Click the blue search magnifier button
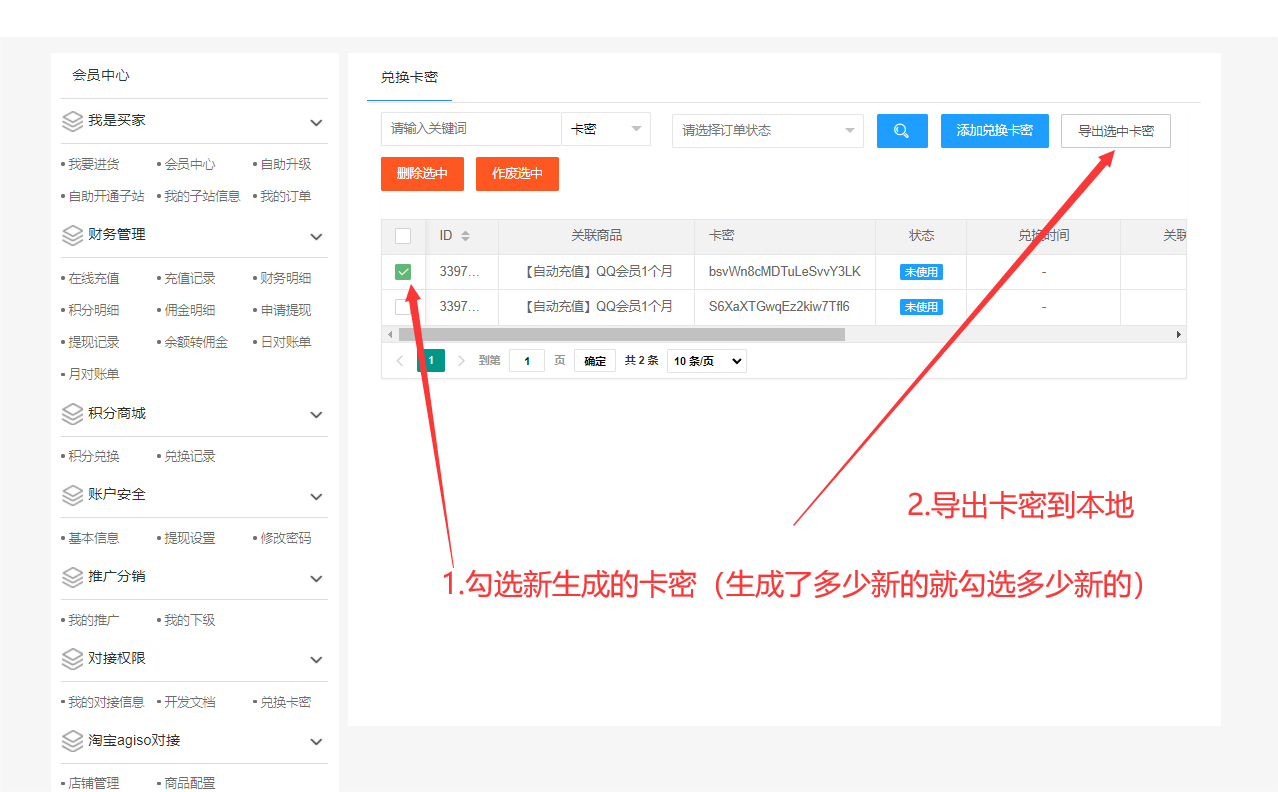The image size is (1278, 792). click(902, 131)
